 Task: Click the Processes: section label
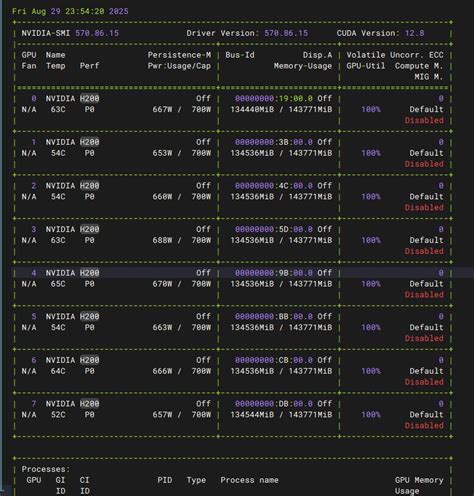tap(46, 469)
